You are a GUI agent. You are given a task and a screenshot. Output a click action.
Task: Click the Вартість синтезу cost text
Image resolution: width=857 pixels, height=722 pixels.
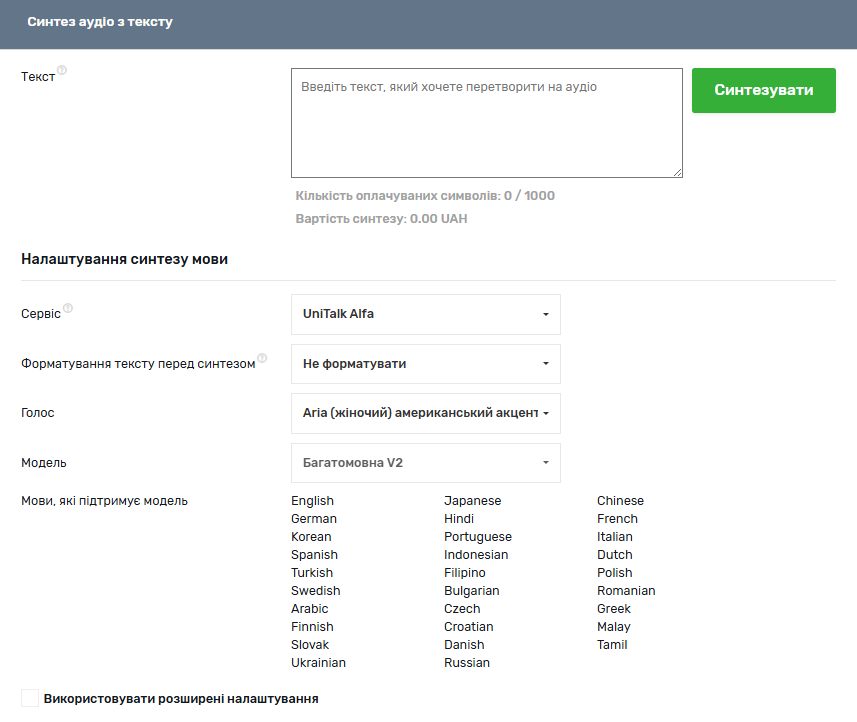(381, 219)
